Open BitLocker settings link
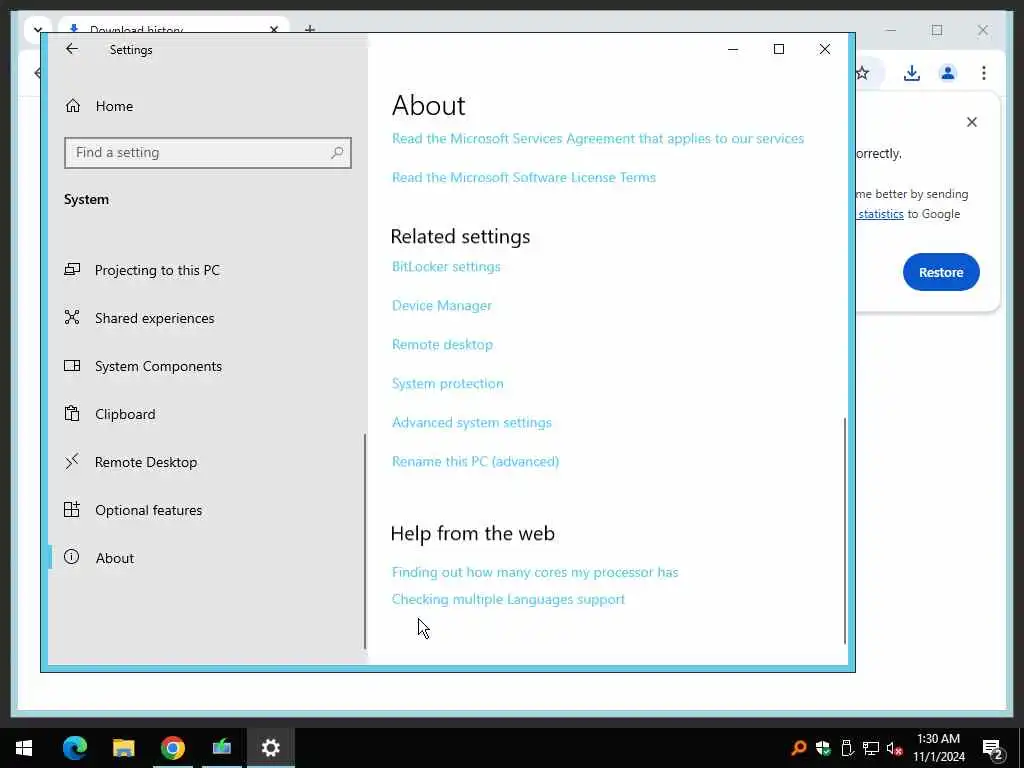1024x768 pixels. pyautogui.click(x=446, y=266)
